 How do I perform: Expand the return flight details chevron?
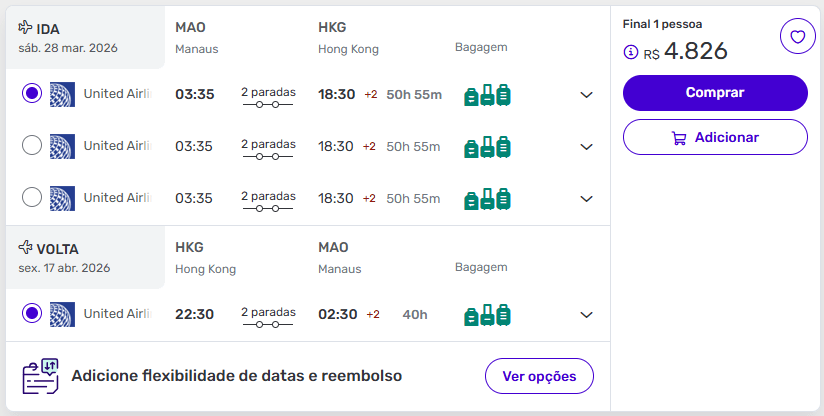(x=586, y=315)
